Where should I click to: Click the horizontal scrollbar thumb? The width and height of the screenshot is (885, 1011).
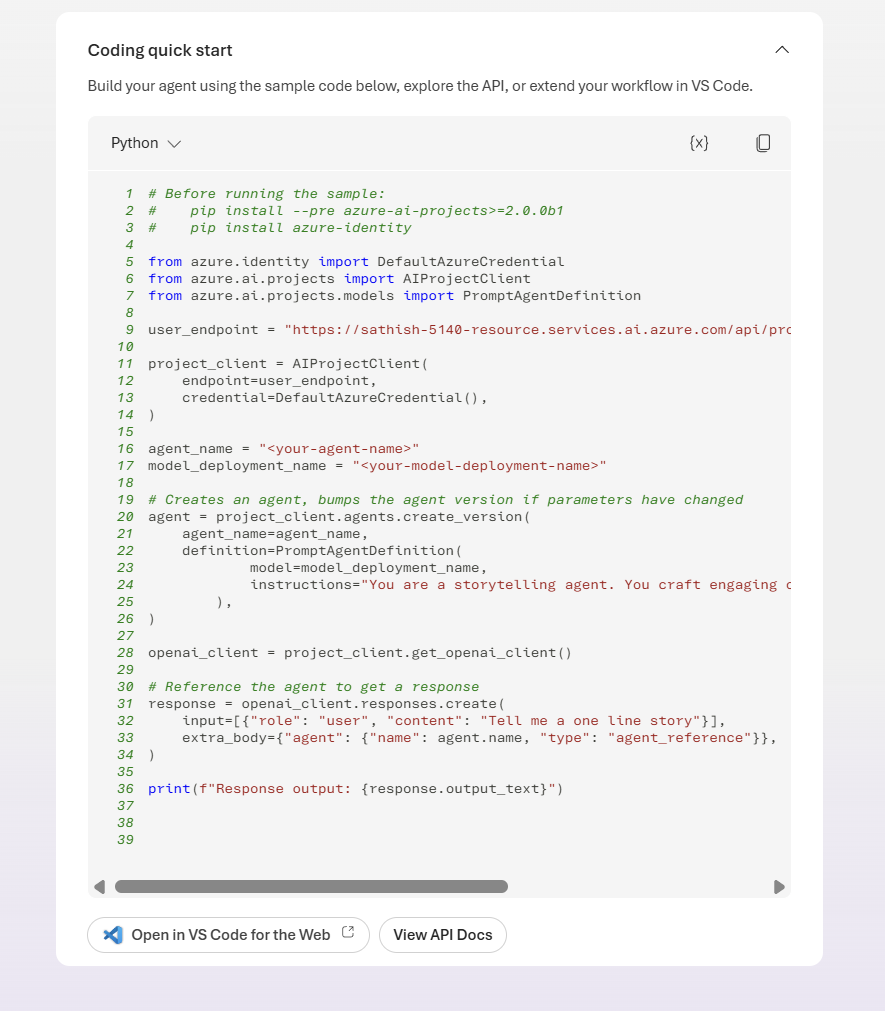point(311,886)
